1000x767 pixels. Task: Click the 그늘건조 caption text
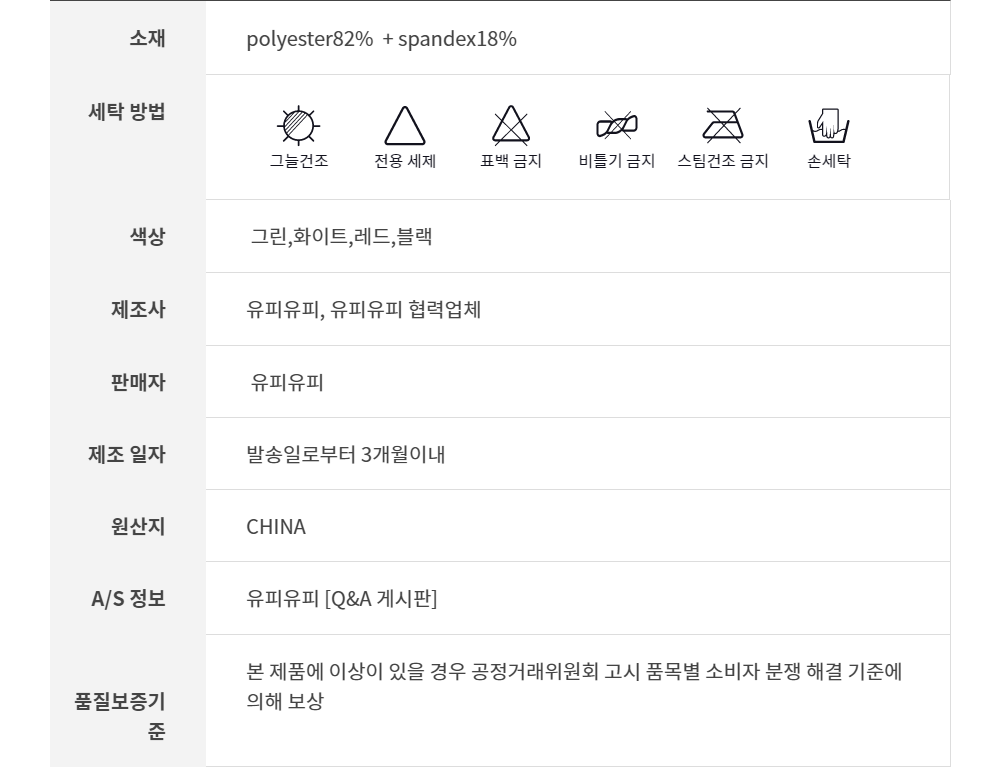coord(298,161)
